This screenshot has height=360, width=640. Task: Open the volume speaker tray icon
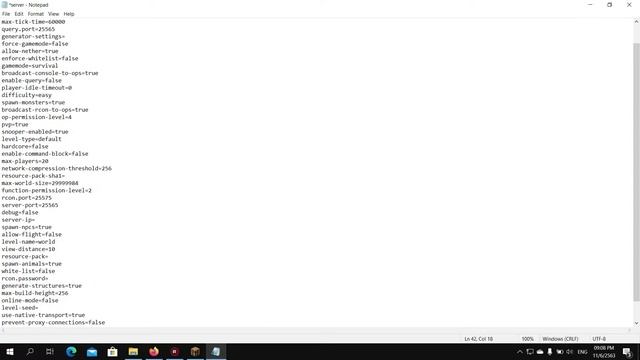click(569, 352)
